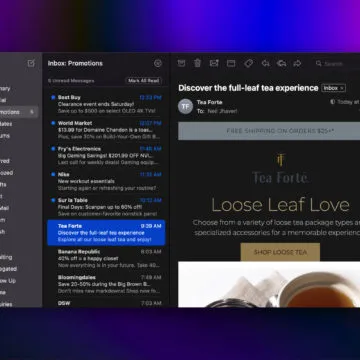Delete message with the trash icon
Screen dimensions: 360x360
198,63
